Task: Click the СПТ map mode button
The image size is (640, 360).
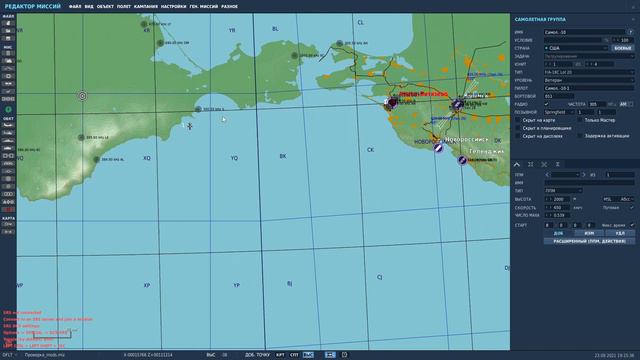Action: 294,355
